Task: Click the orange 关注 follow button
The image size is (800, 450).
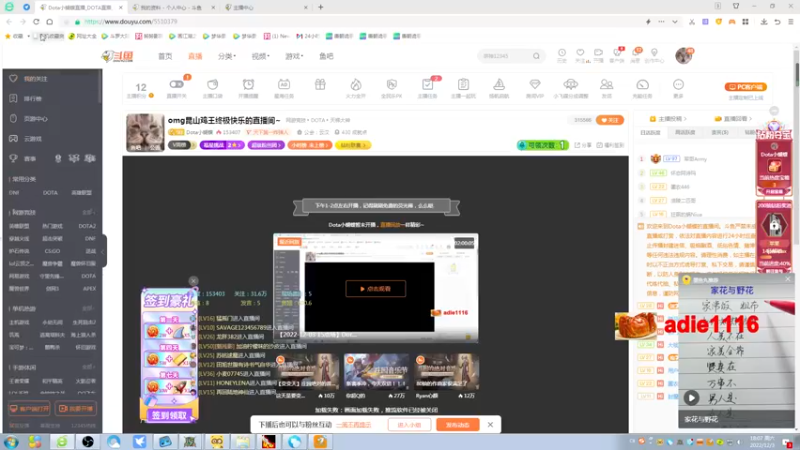Action: pyautogui.click(x=610, y=120)
